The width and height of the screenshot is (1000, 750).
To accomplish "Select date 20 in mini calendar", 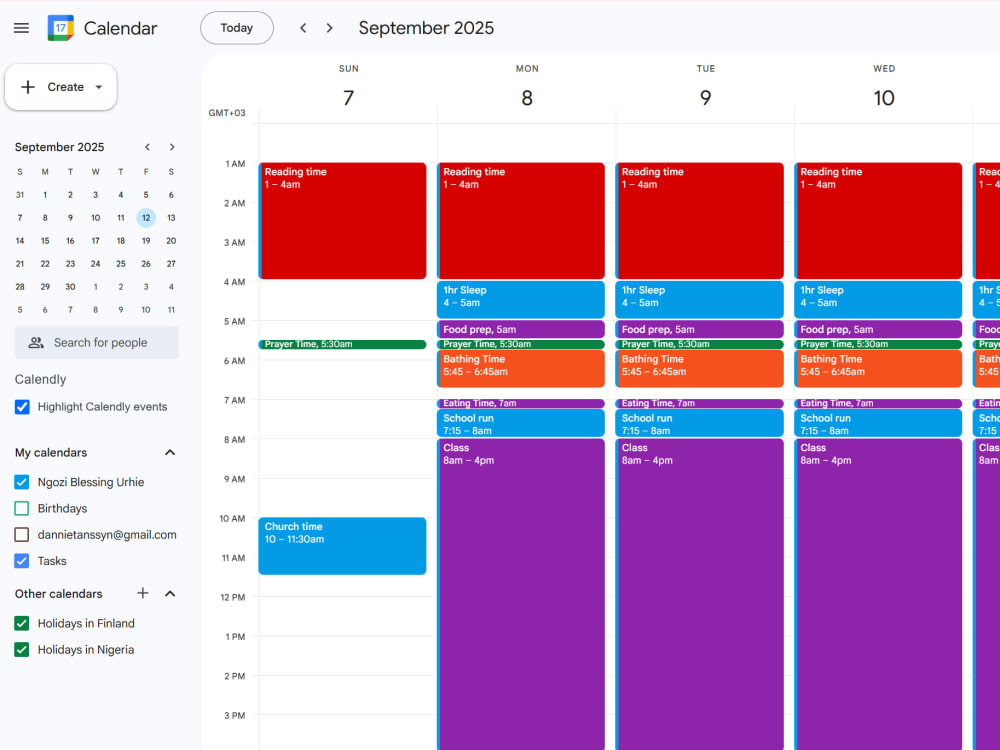I will click(x=171, y=241).
